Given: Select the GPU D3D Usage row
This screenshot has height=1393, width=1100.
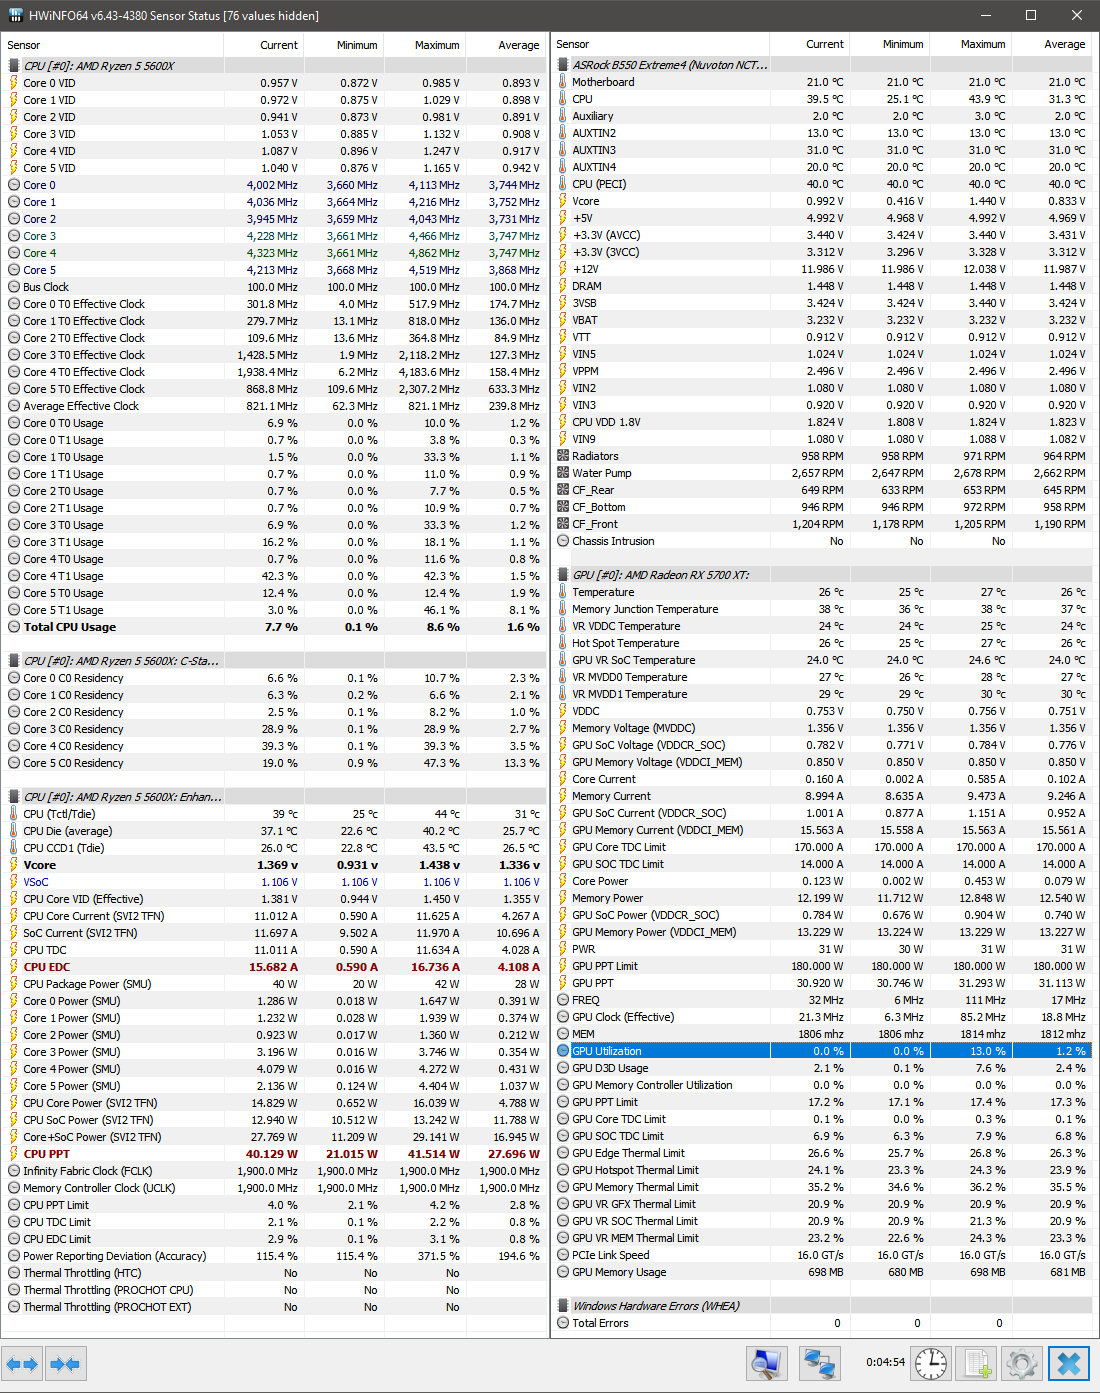Looking at the screenshot, I should pyautogui.click(x=822, y=1068).
